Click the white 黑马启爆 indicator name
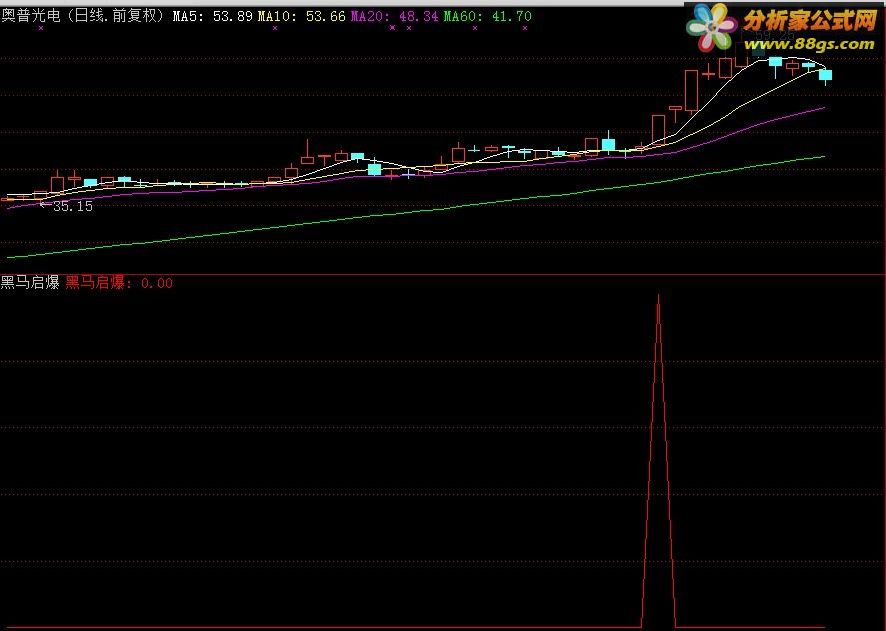Viewport: 886px width, 631px height. point(30,282)
